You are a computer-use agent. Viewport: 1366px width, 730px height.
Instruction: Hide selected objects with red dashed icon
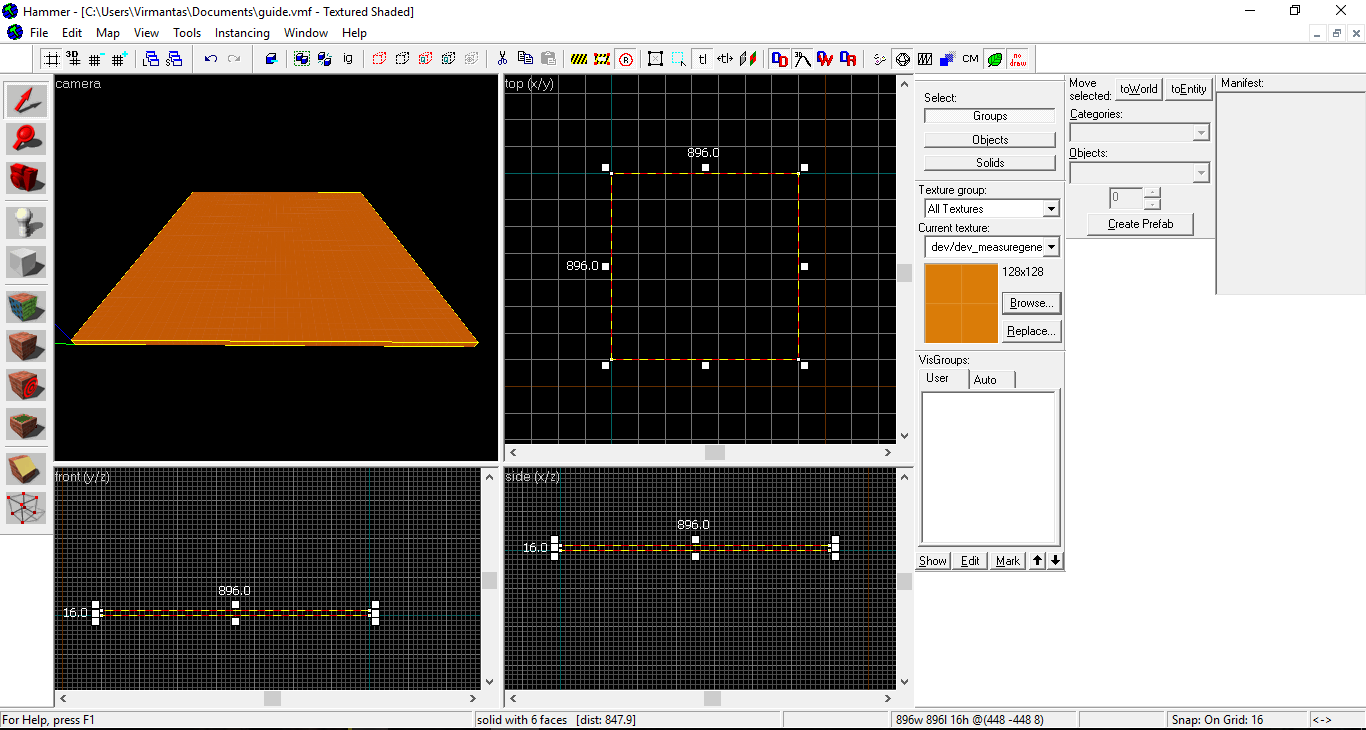[x=379, y=59]
